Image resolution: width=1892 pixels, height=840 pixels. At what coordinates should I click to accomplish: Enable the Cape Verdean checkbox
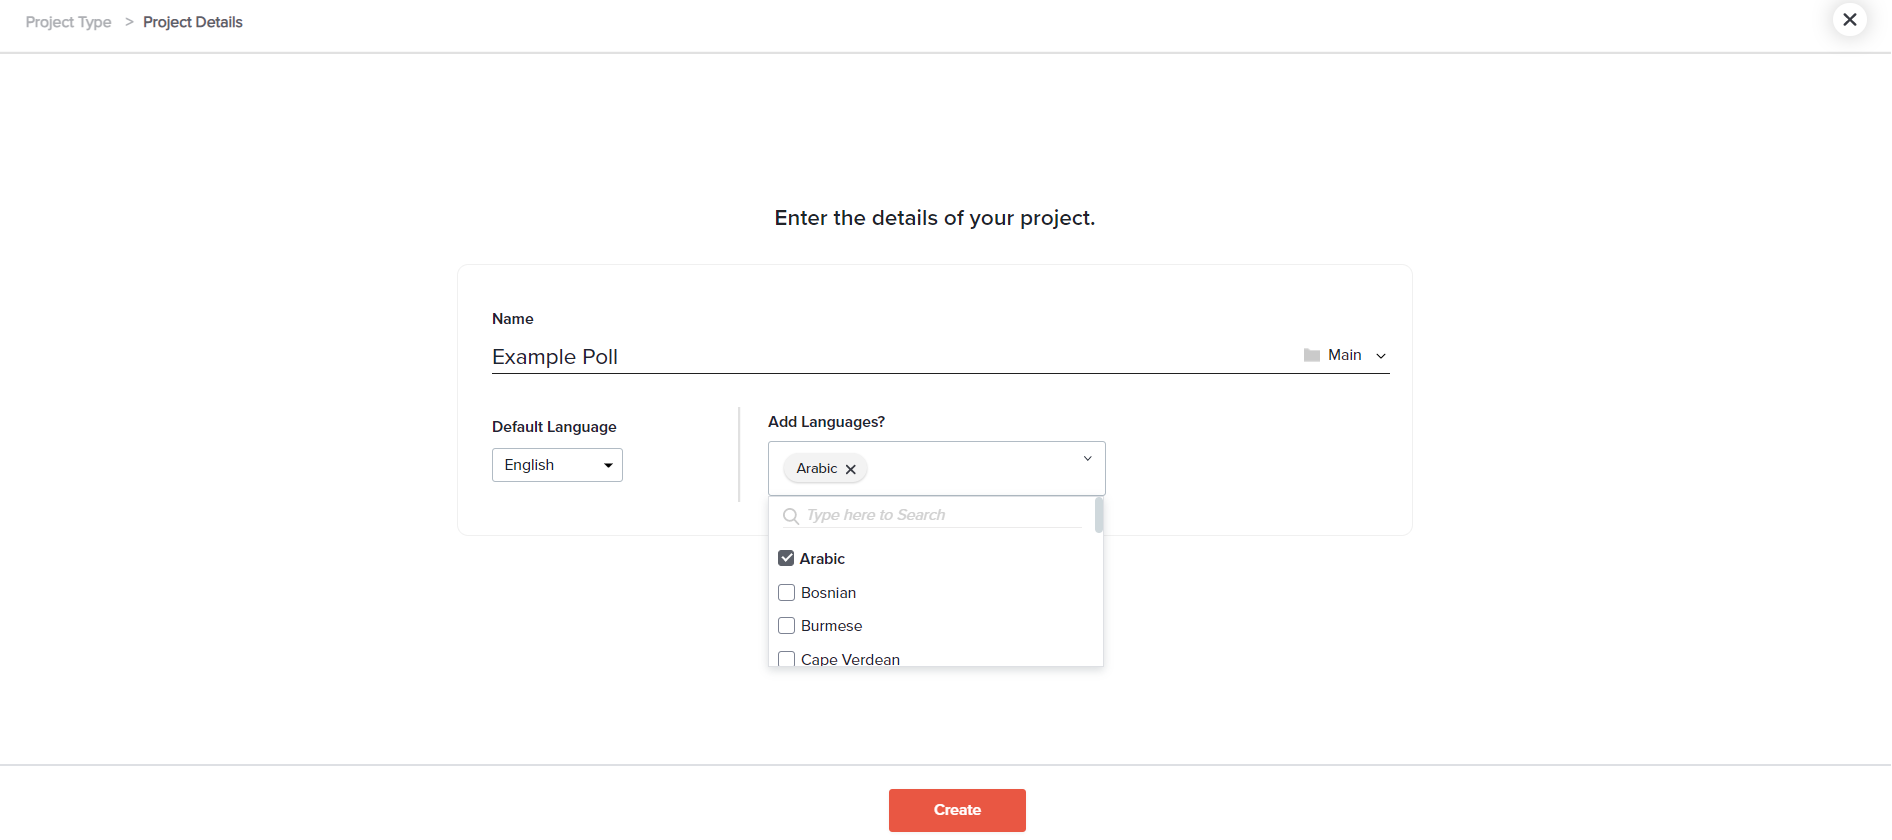click(786, 659)
